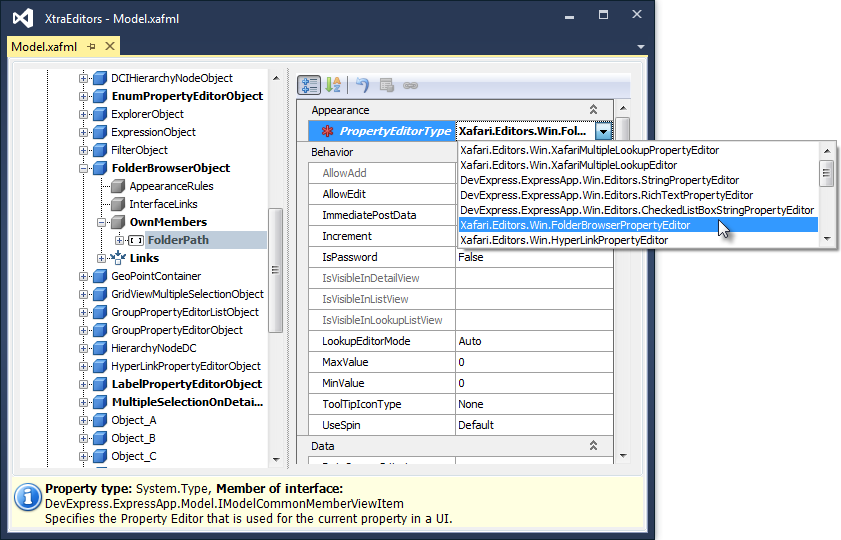Click the info icon in description panel
The width and height of the screenshot is (841, 540).
27,497
